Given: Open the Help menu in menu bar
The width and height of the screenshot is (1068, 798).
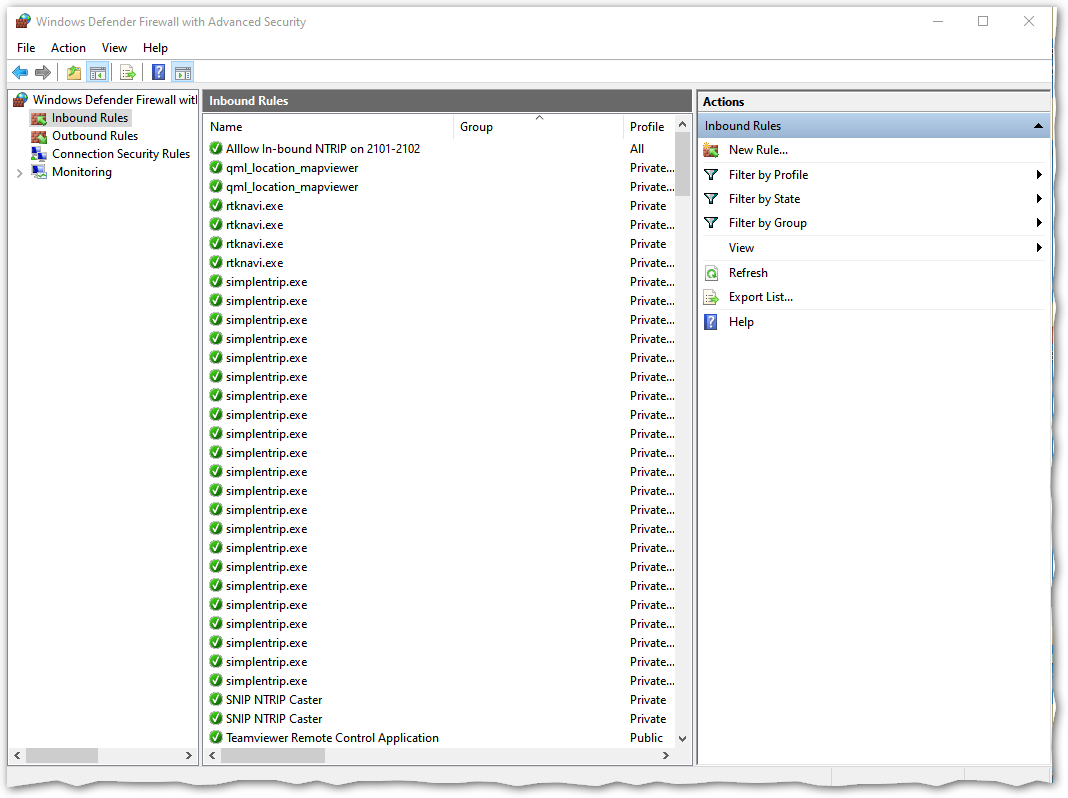Looking at the screenshot, I should click(155, 48).
